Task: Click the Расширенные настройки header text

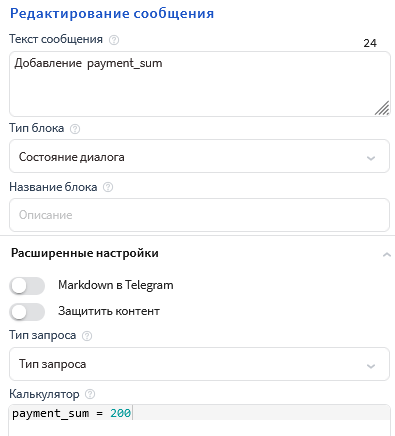Action: (x=85, y=253)
